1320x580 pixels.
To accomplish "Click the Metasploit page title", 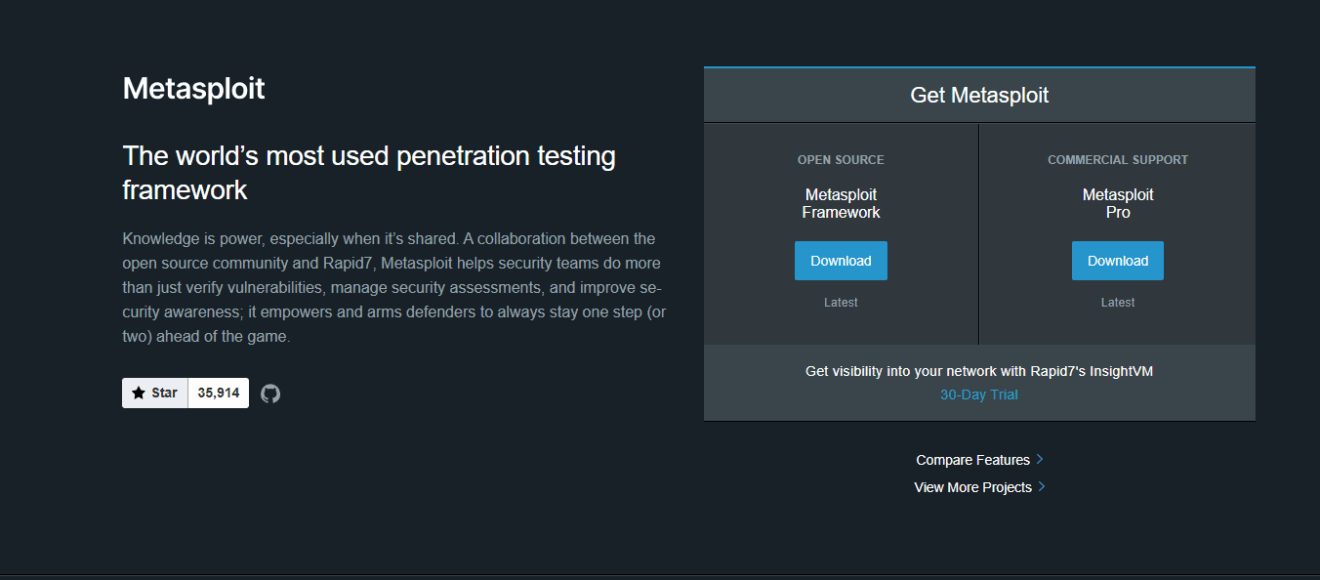I will (x=193, y=89).
